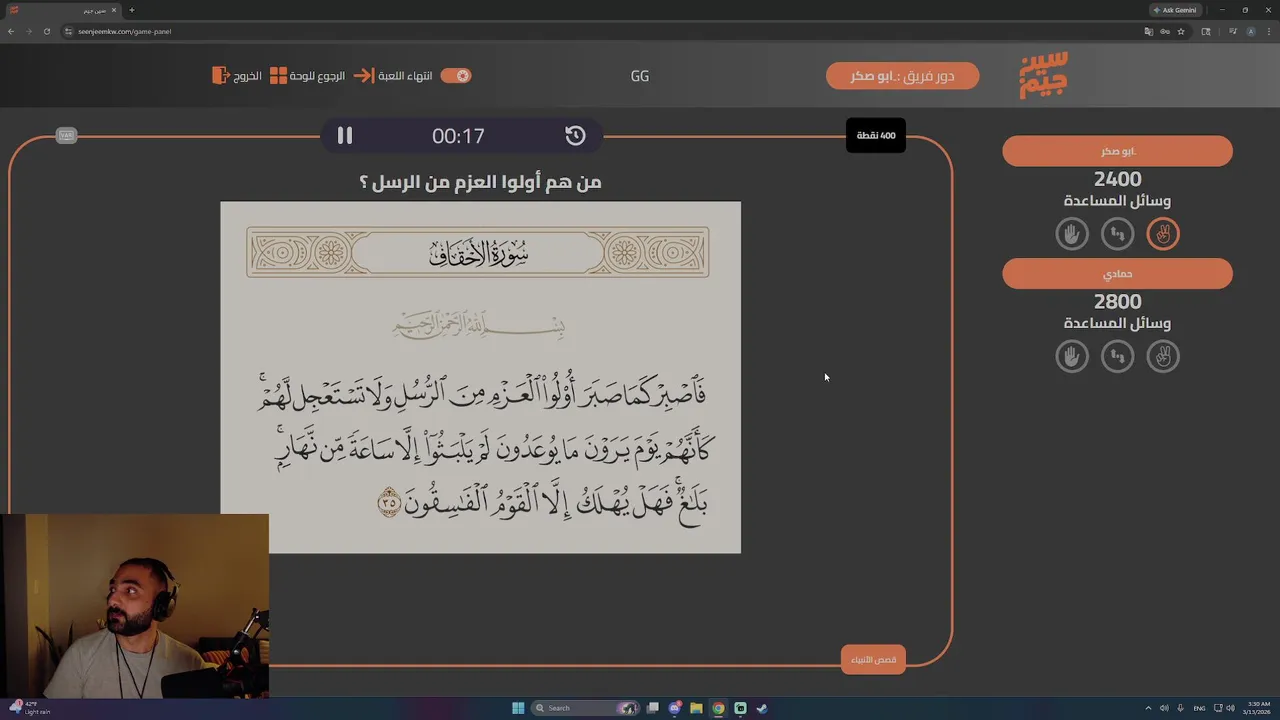Open the Chrome profile avatar

pyautogui.click(x=1251, y=31)
